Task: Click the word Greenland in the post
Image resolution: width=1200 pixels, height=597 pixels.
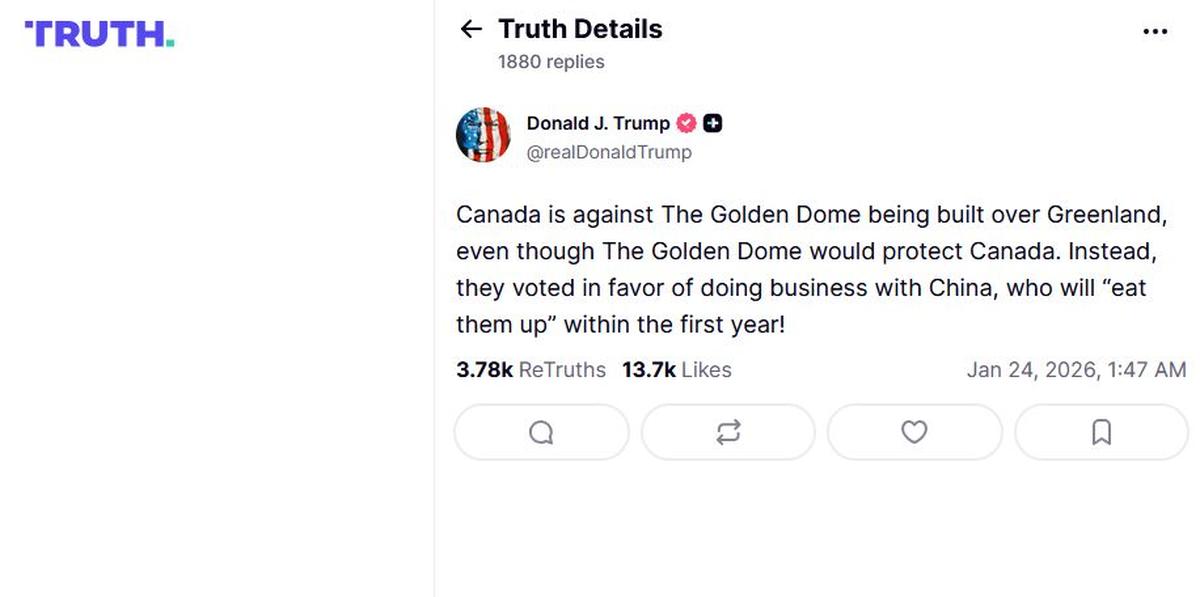Action: coord(1107,215)
